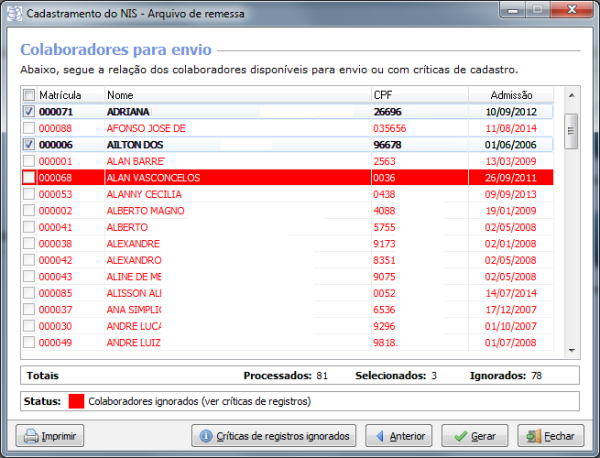Screen dimensions: 600x458
Task: Click the info icon for Críticas de registros
Action: point(207,436)
